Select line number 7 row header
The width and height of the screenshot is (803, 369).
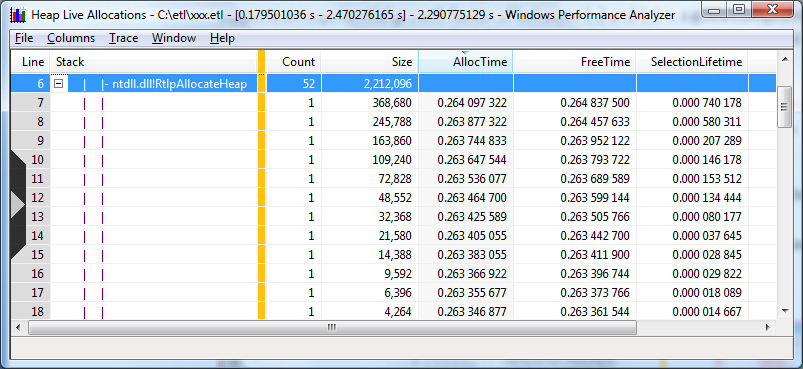coord(31,103)
